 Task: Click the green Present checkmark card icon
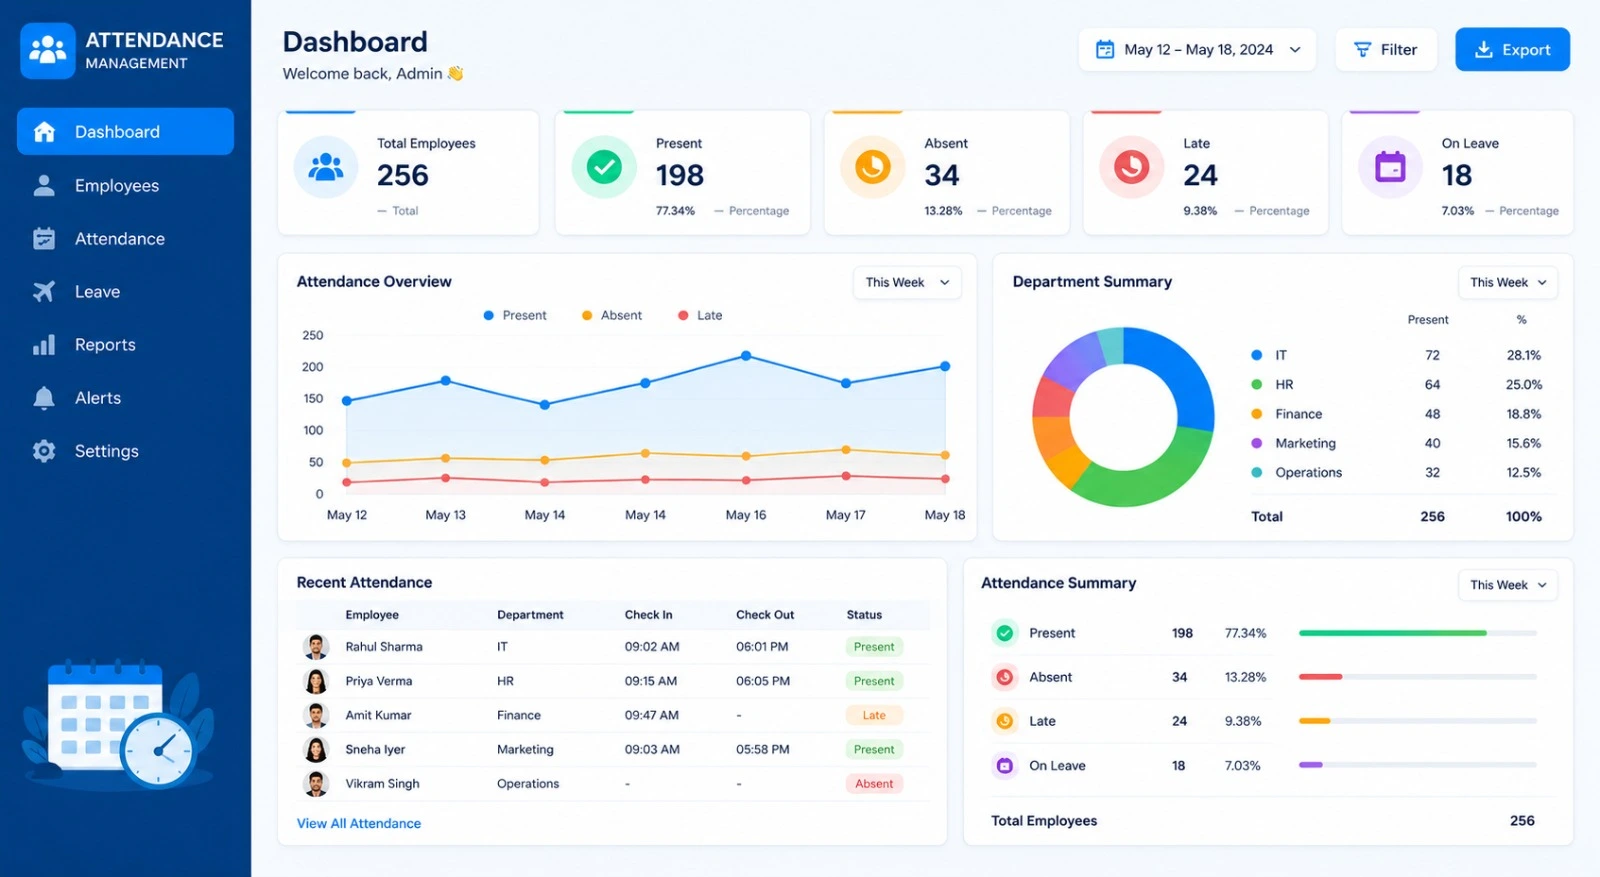pyautogui.click(x=604, y=167)
